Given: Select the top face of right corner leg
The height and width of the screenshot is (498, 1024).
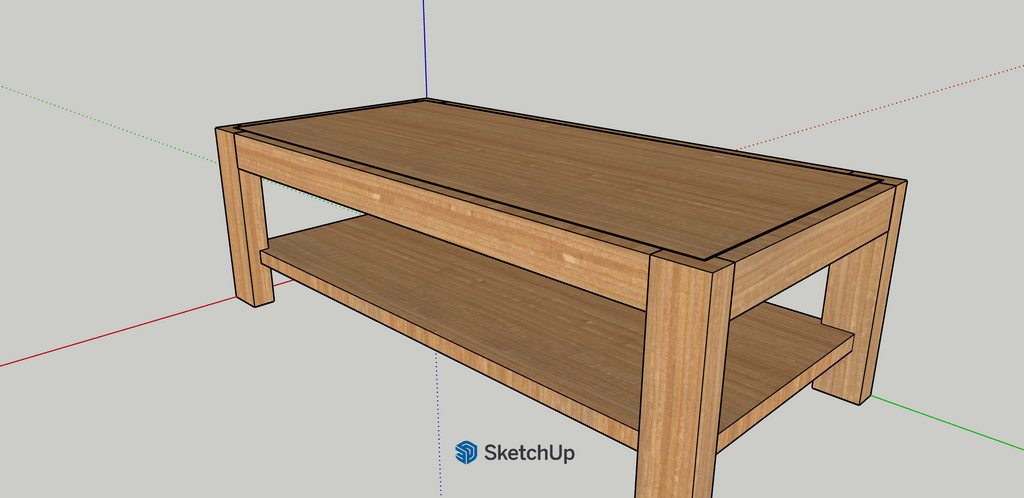Looking at the screenshot, I should 894,183.
